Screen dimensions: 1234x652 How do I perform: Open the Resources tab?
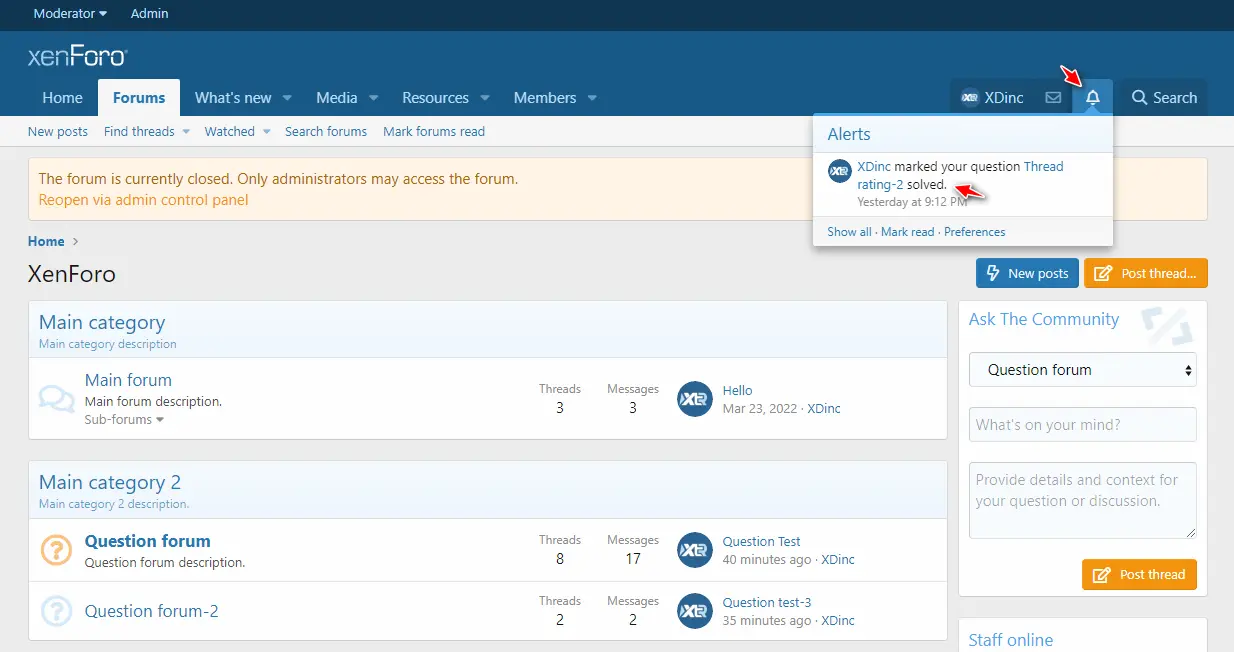point(435,98)
